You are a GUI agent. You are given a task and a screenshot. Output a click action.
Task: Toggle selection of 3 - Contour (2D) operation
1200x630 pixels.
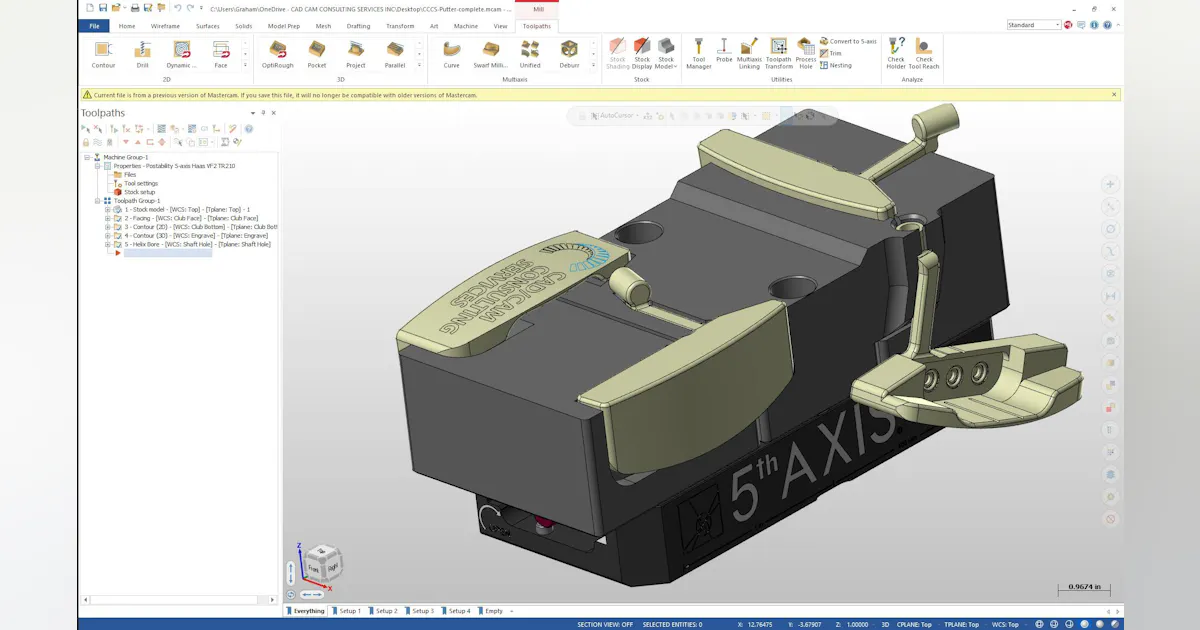(x=117, y=227)
